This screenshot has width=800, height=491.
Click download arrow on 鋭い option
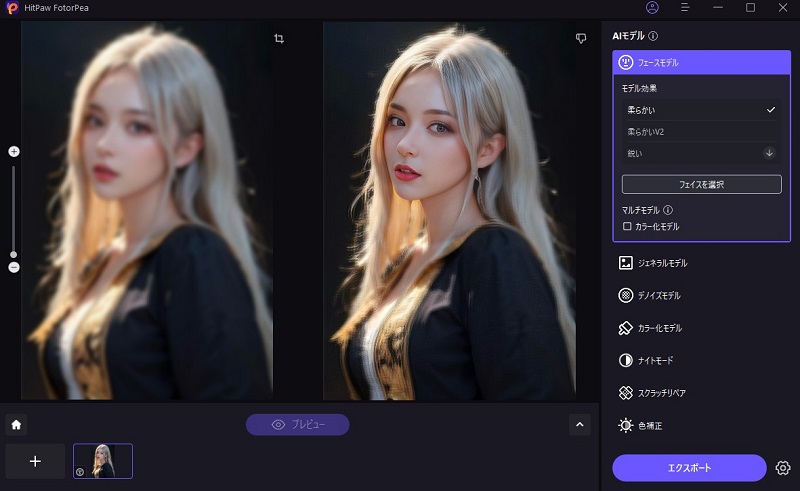point(769,153)
